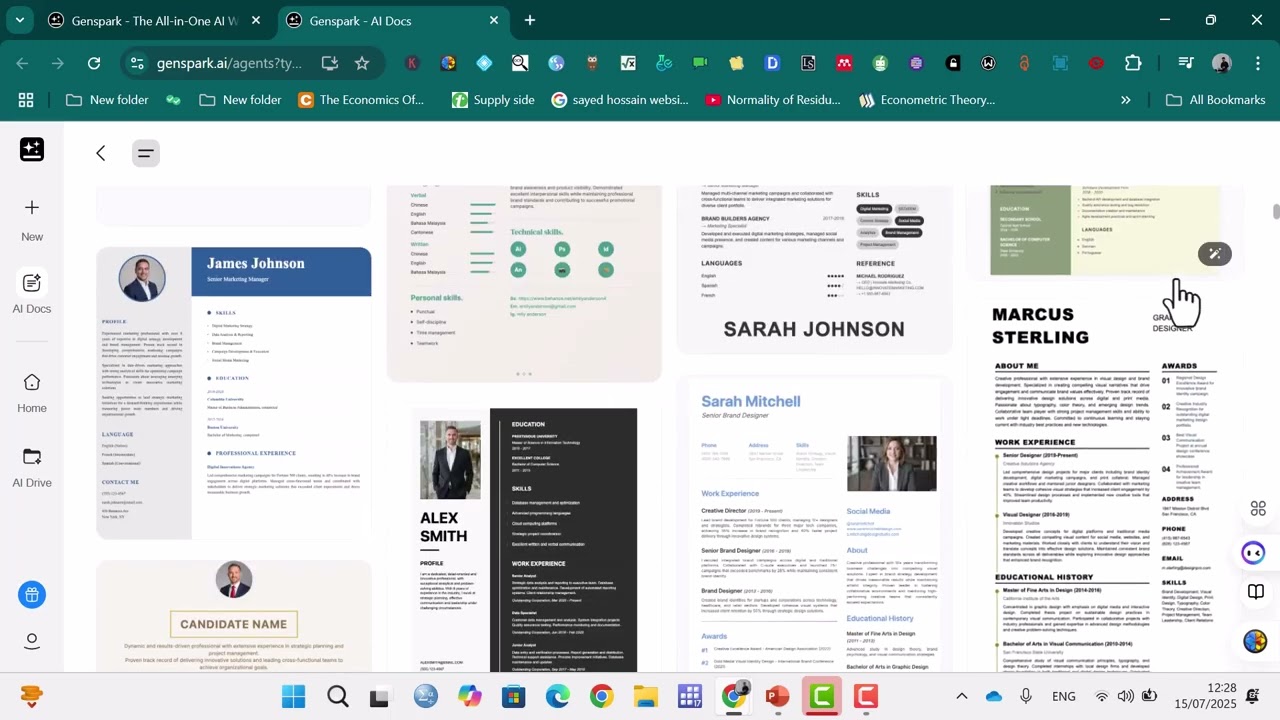
Task: Open a new browser tab
Action: (530, 20)
